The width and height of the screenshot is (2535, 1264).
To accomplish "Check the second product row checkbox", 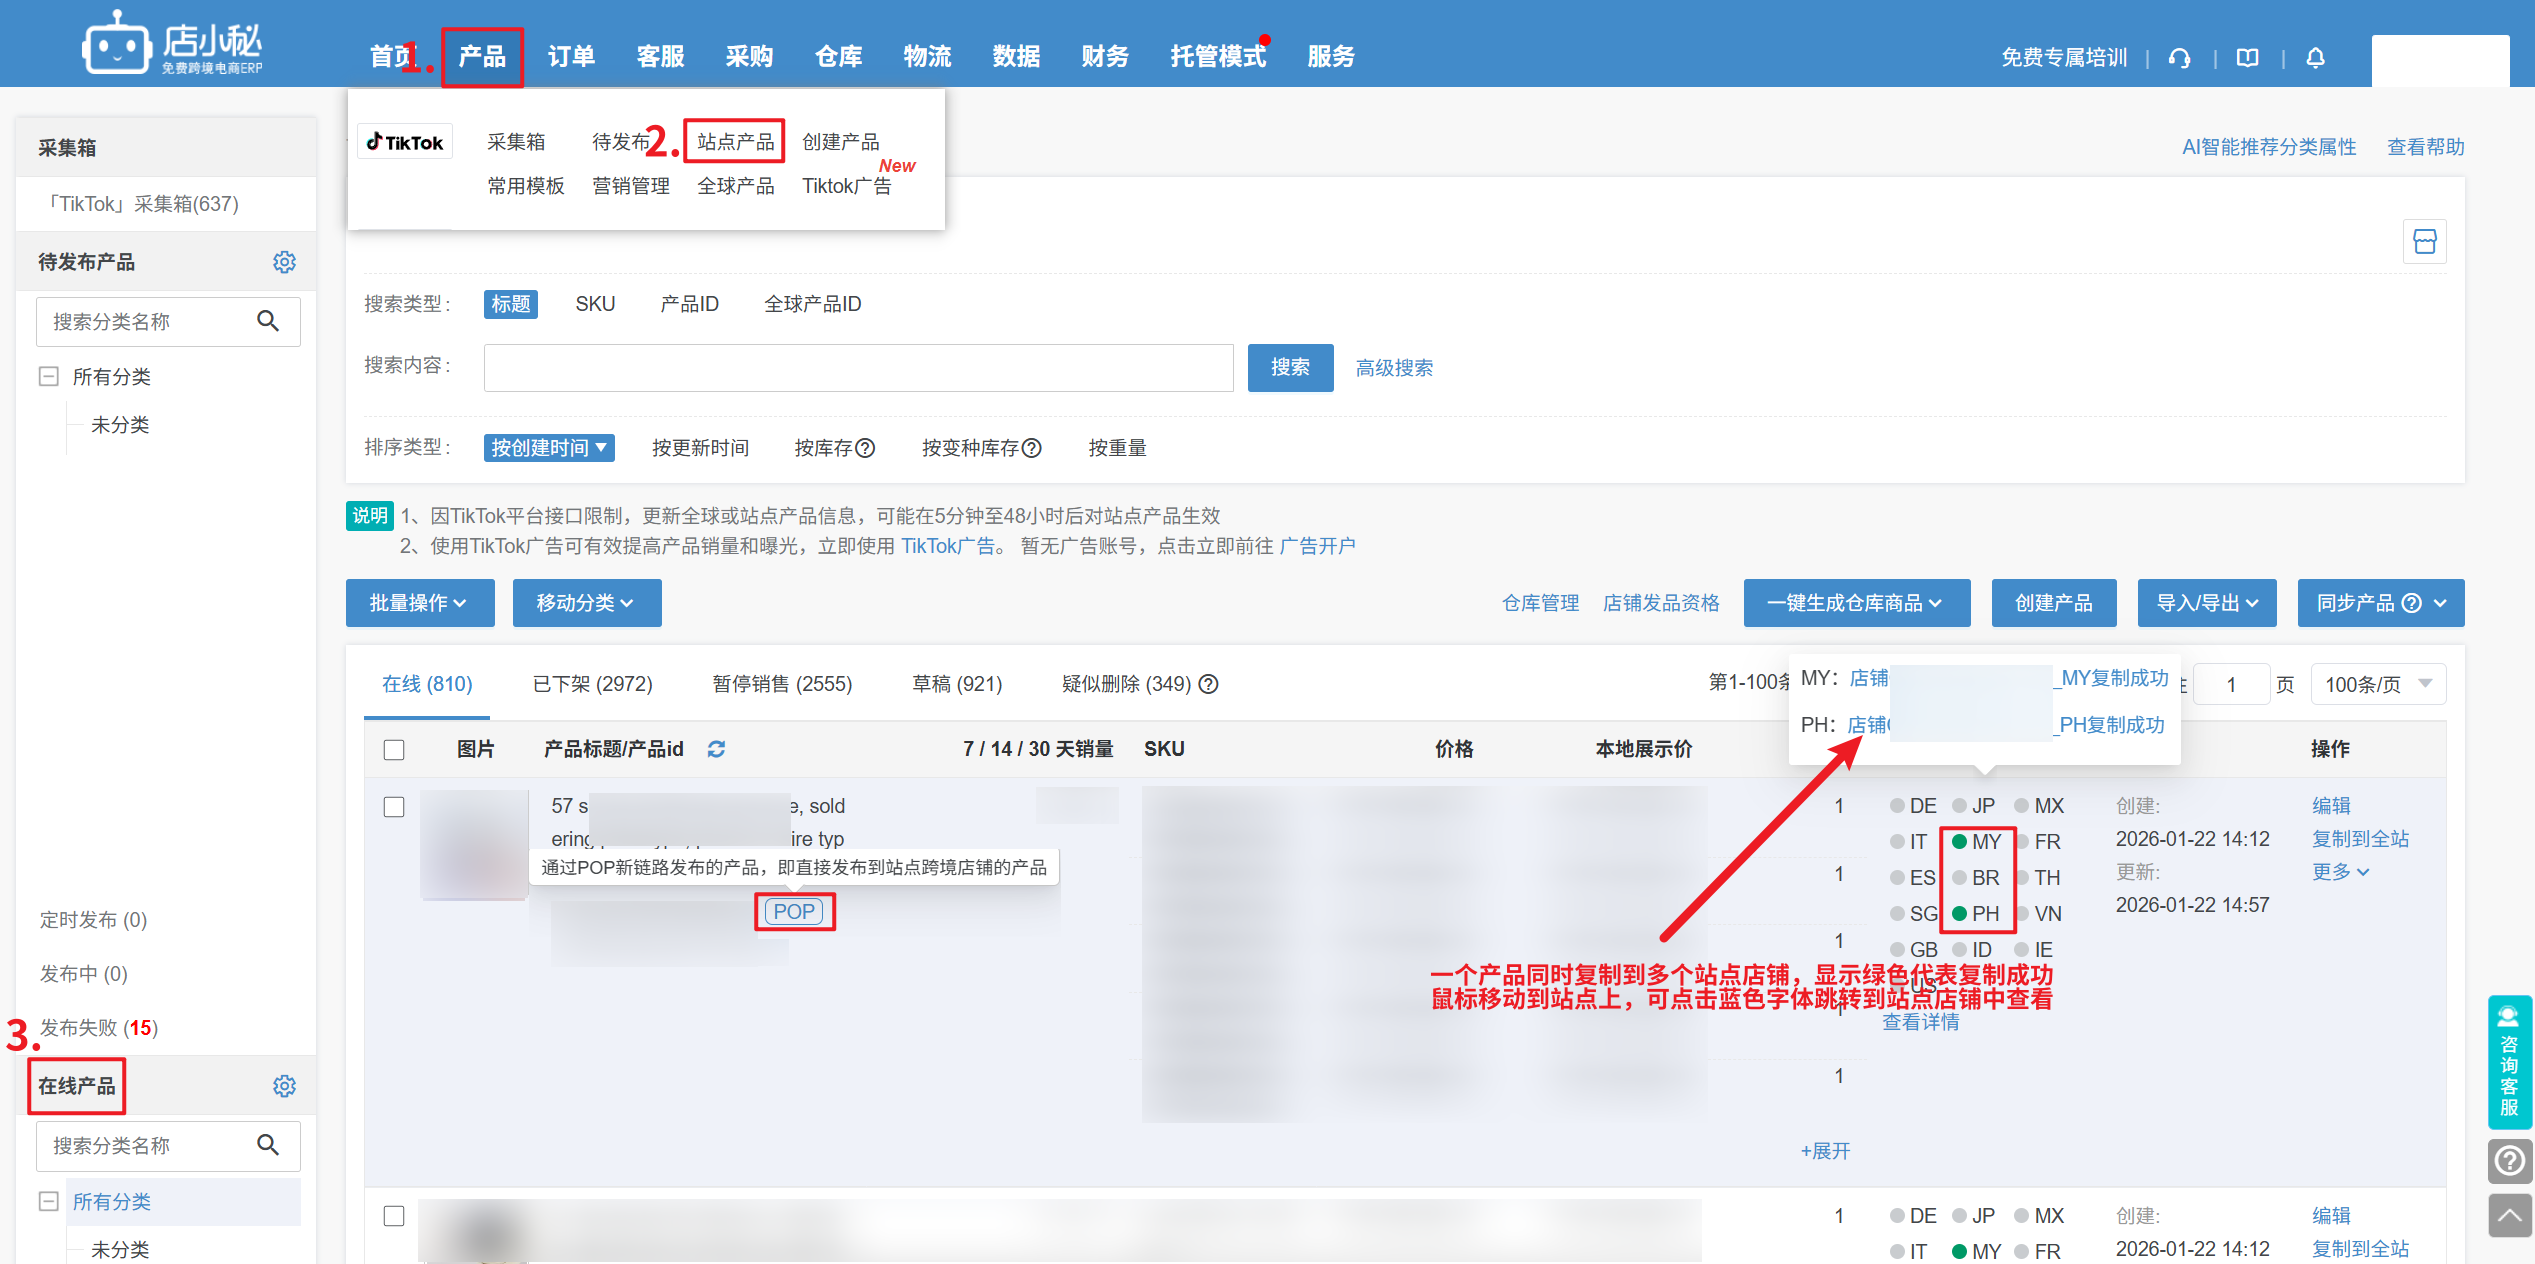I will 394,1216.
